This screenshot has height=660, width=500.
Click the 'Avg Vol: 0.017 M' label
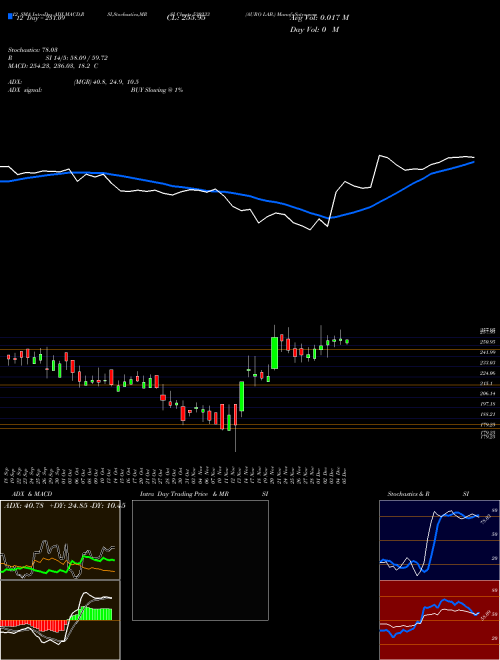point(319,17)
